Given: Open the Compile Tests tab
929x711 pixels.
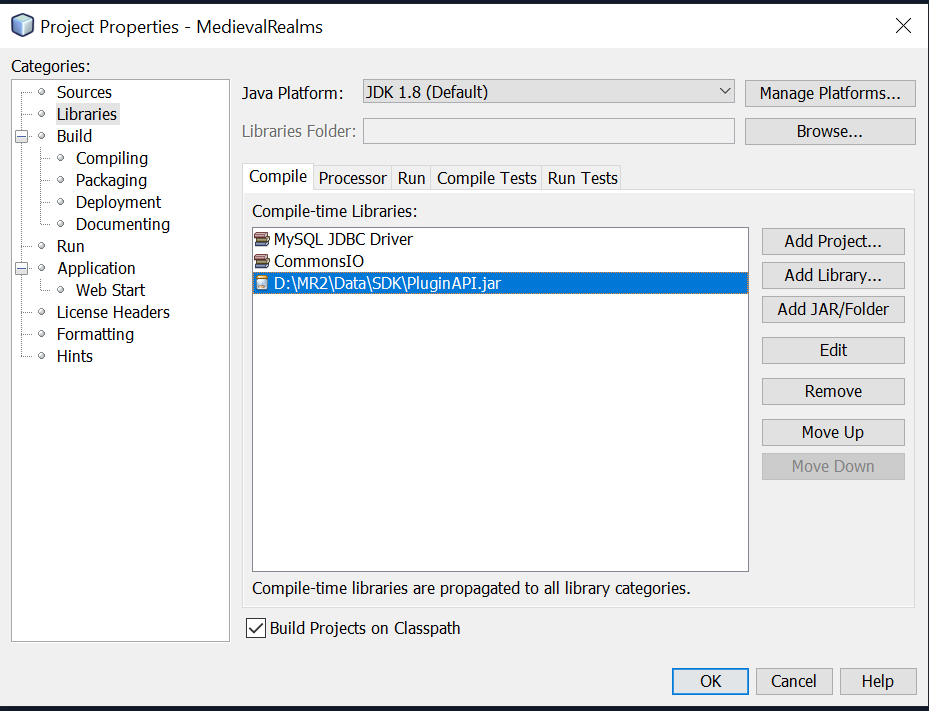Looking at the screenshot, I should [x=487, y=178].
